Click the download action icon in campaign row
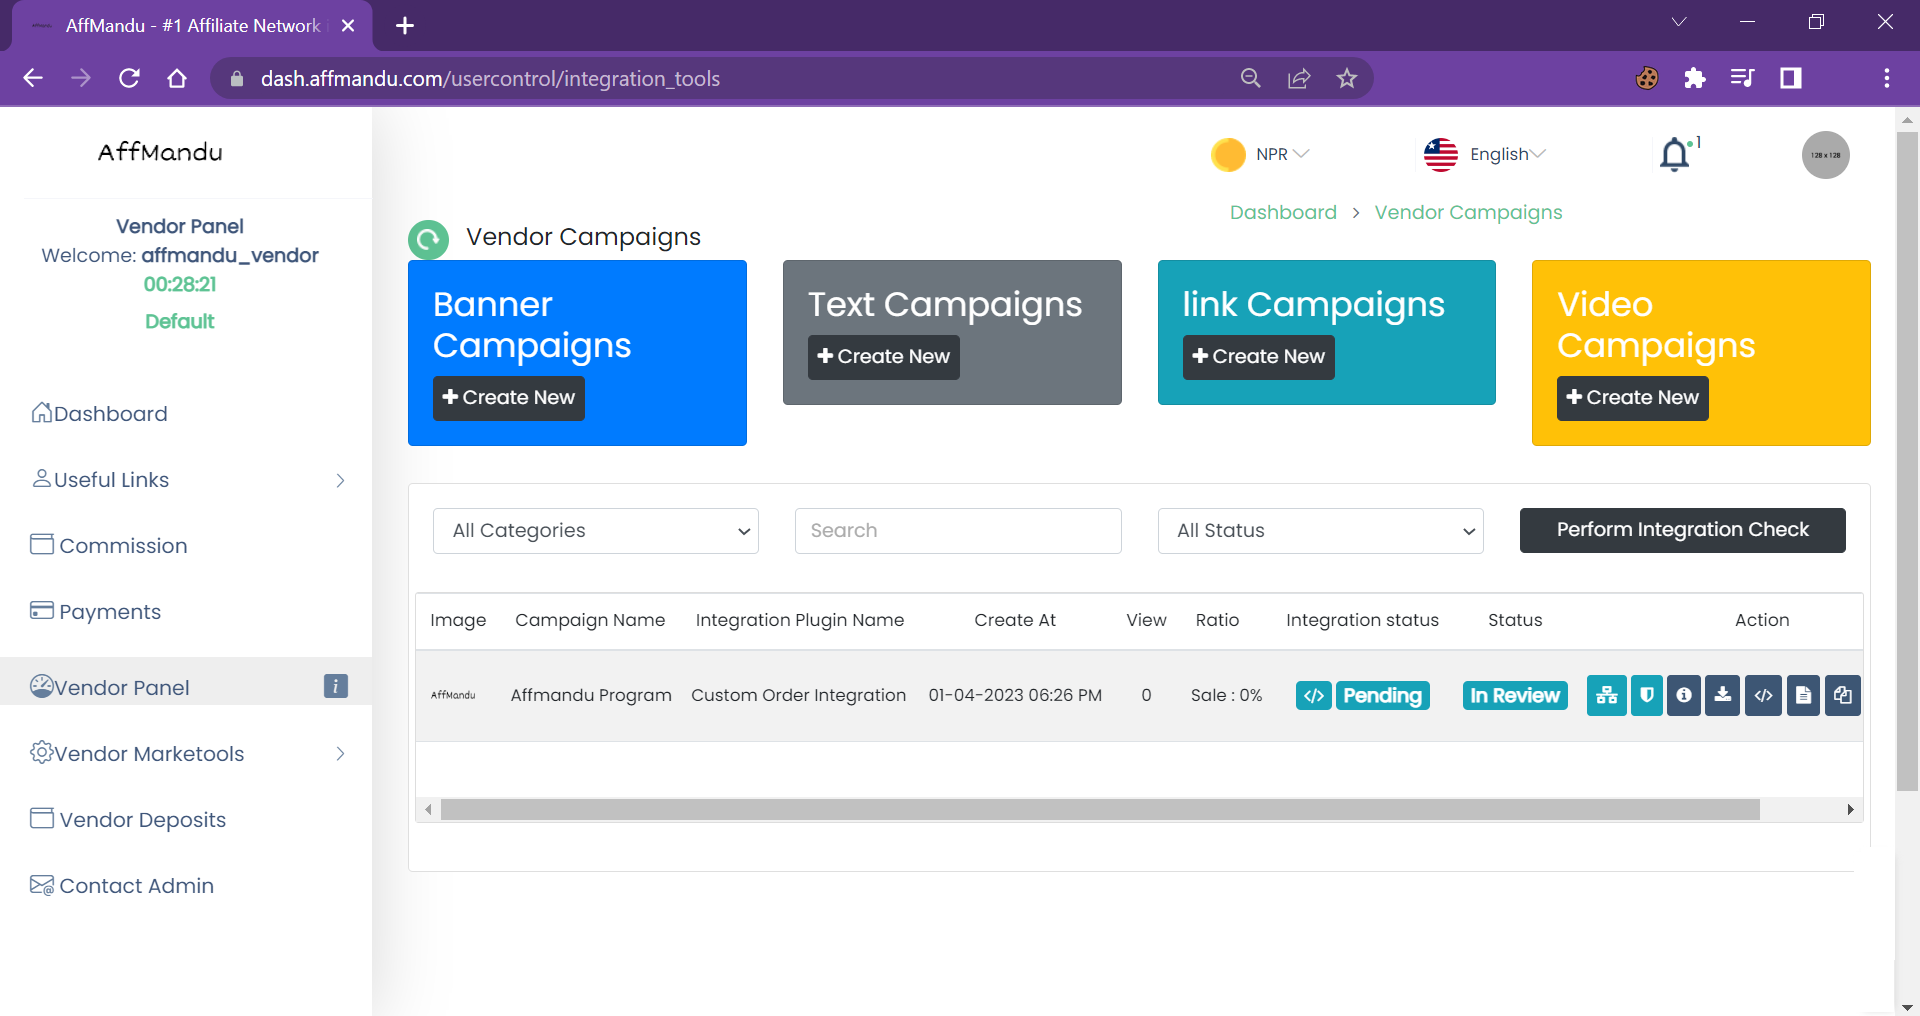This screenshot has width=1920, height=1016. [x=1723, y=695]
